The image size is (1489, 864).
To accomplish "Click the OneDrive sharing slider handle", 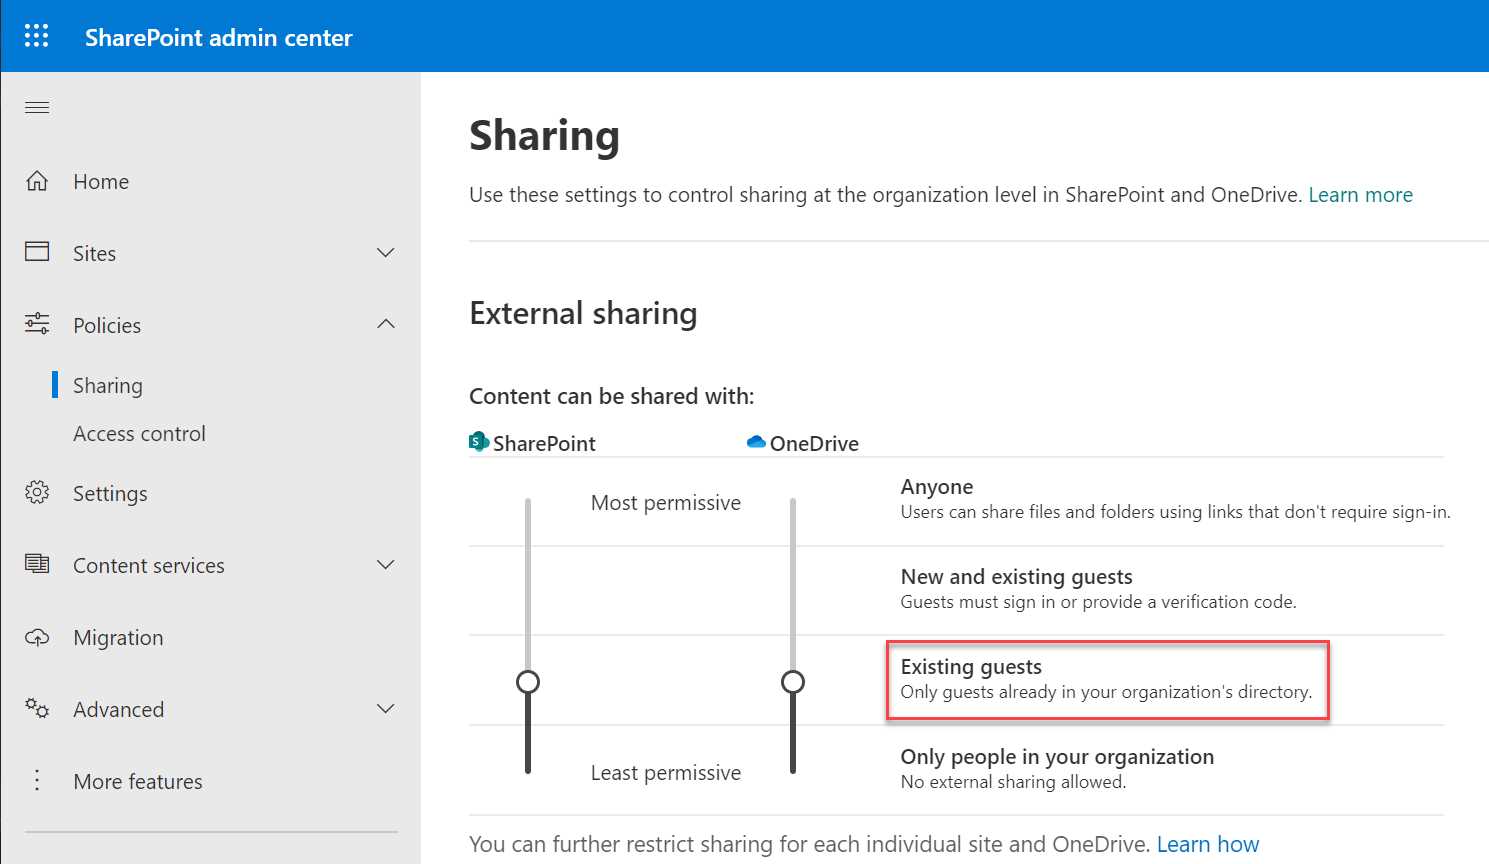I will 792,681.
